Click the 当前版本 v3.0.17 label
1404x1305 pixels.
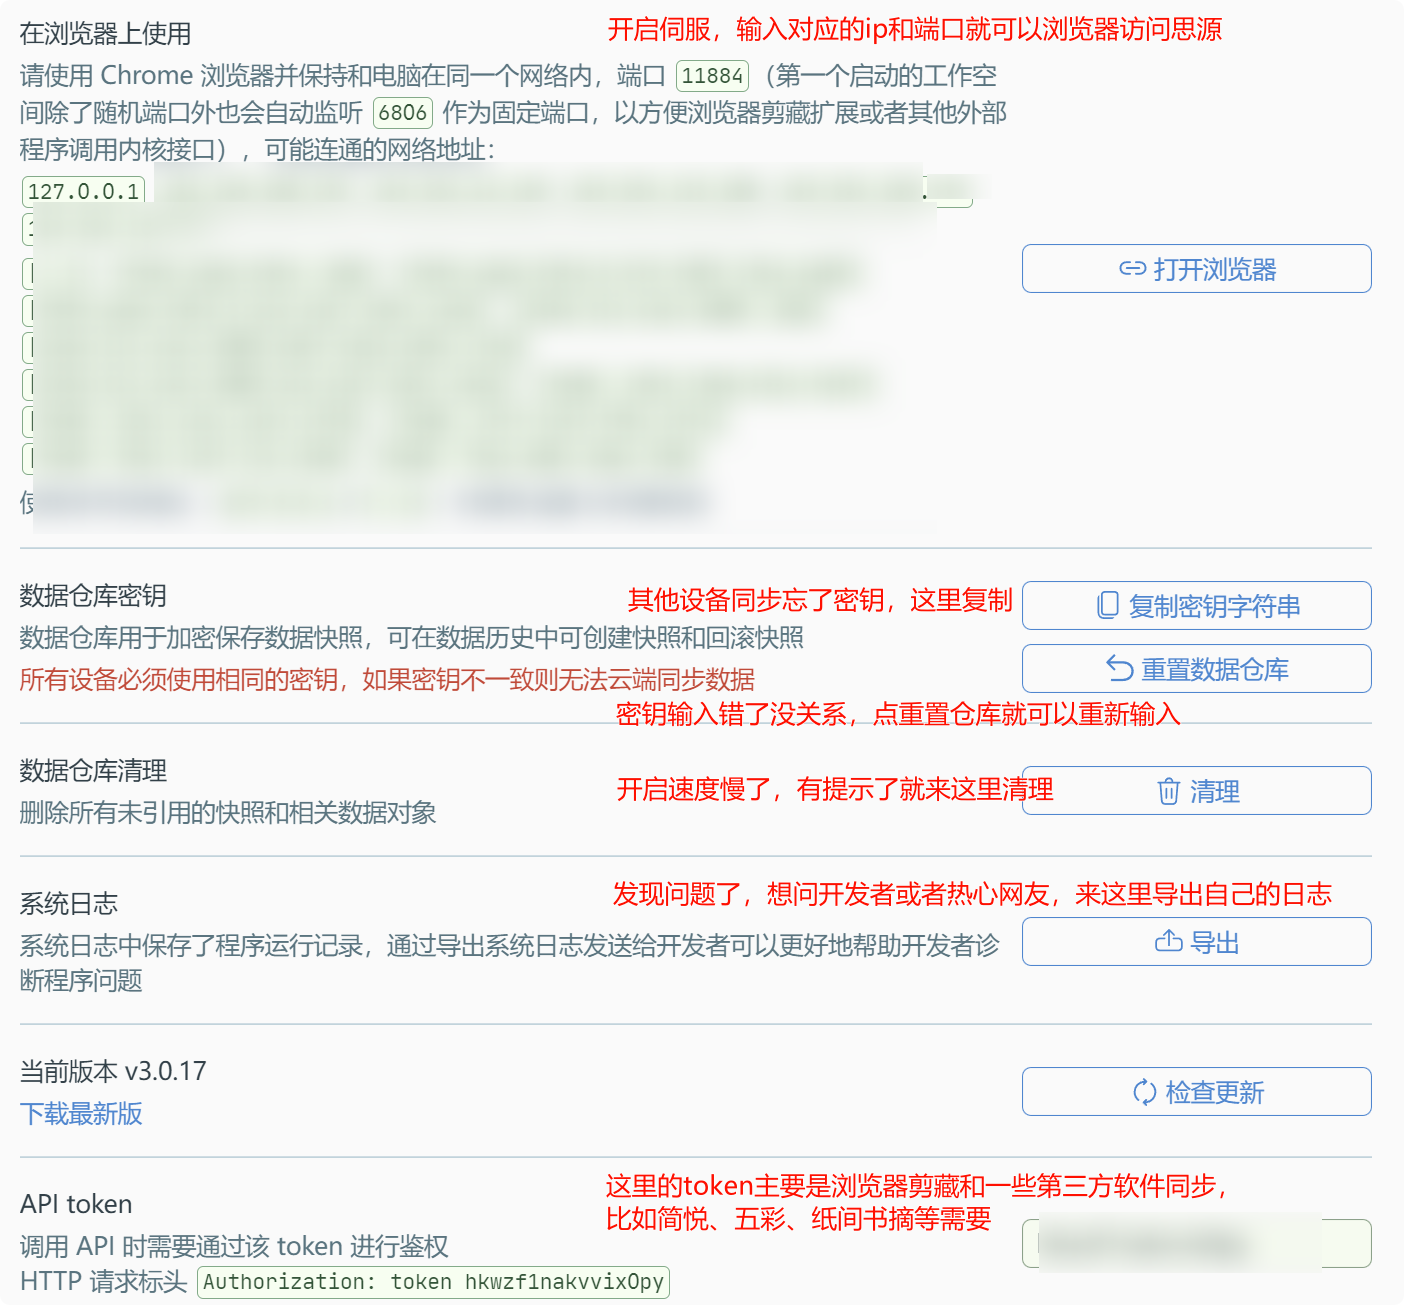click(113, 1071)
